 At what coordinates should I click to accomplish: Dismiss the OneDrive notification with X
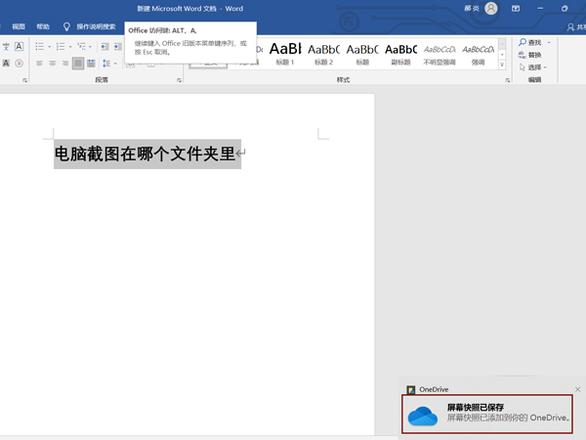(577, 389)
